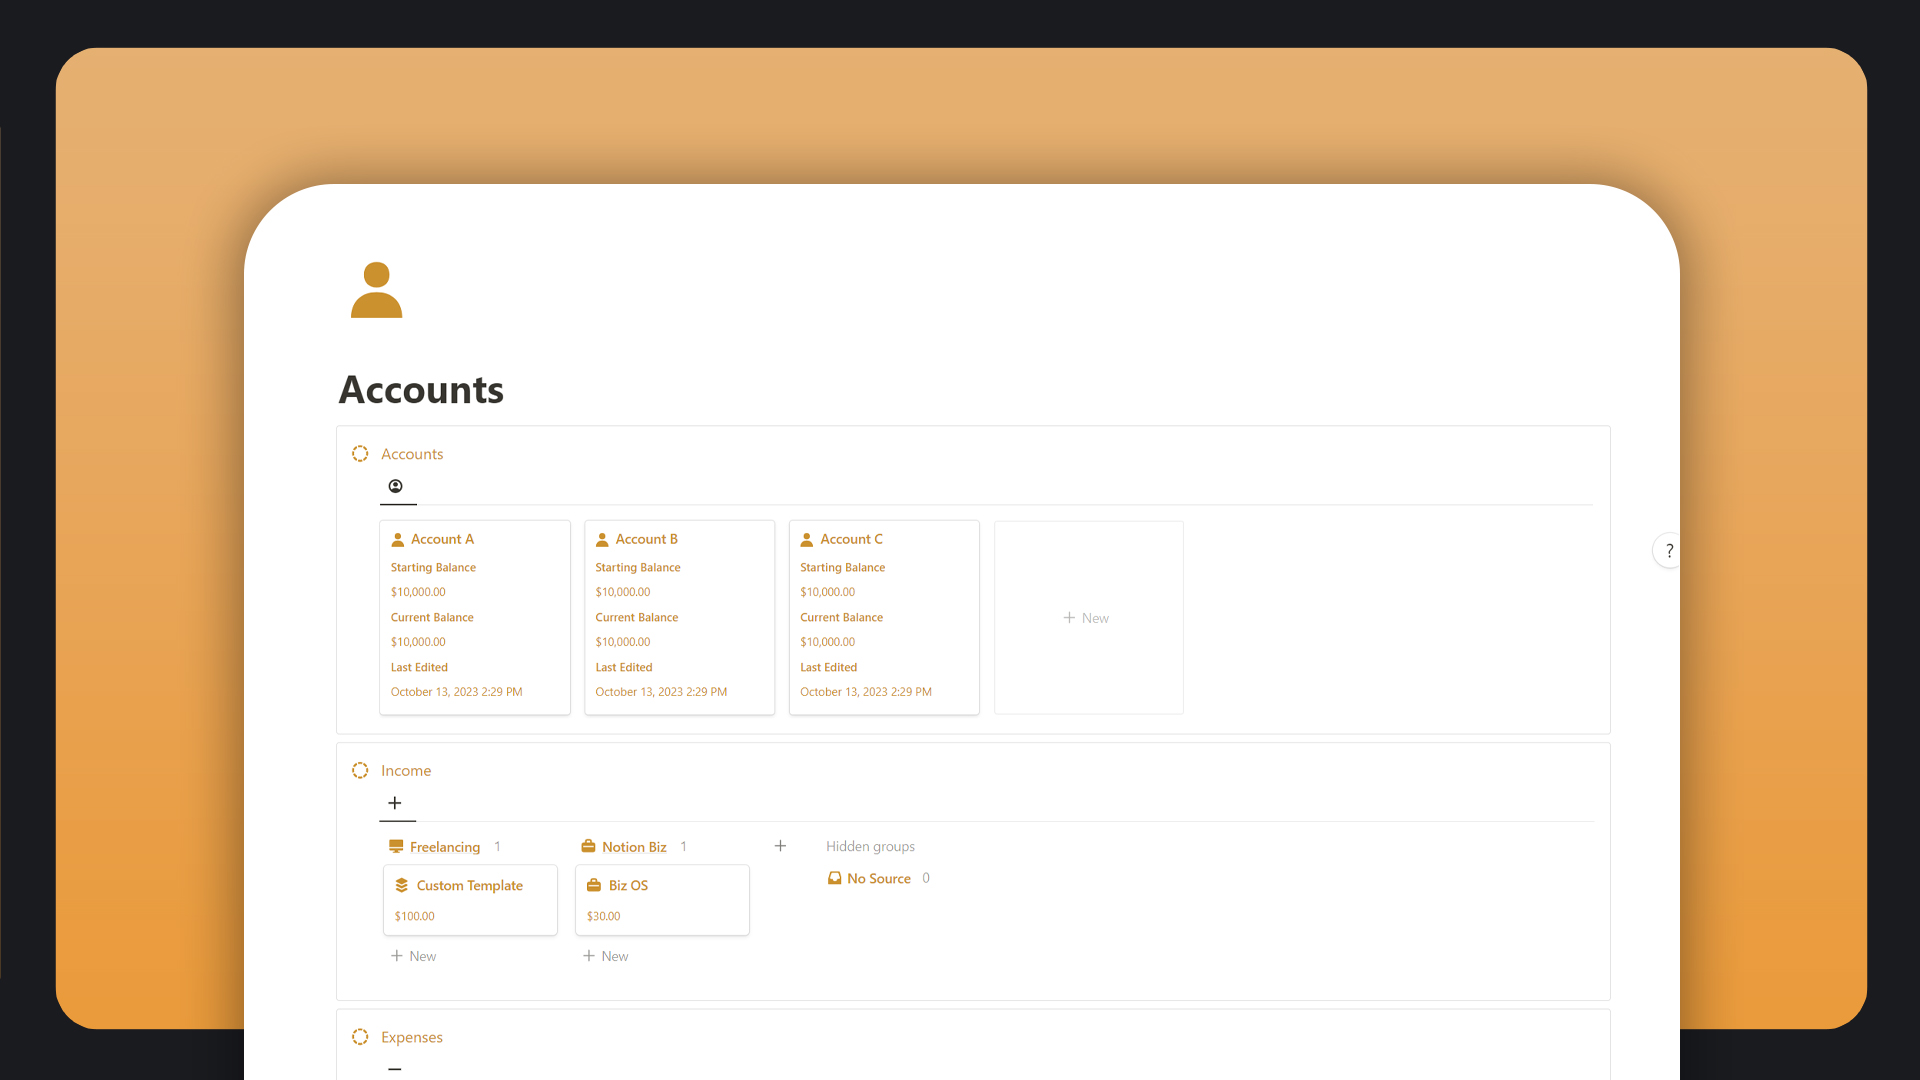
Task: Select the plus view tab under Income
Action: (x=395, y=803)
